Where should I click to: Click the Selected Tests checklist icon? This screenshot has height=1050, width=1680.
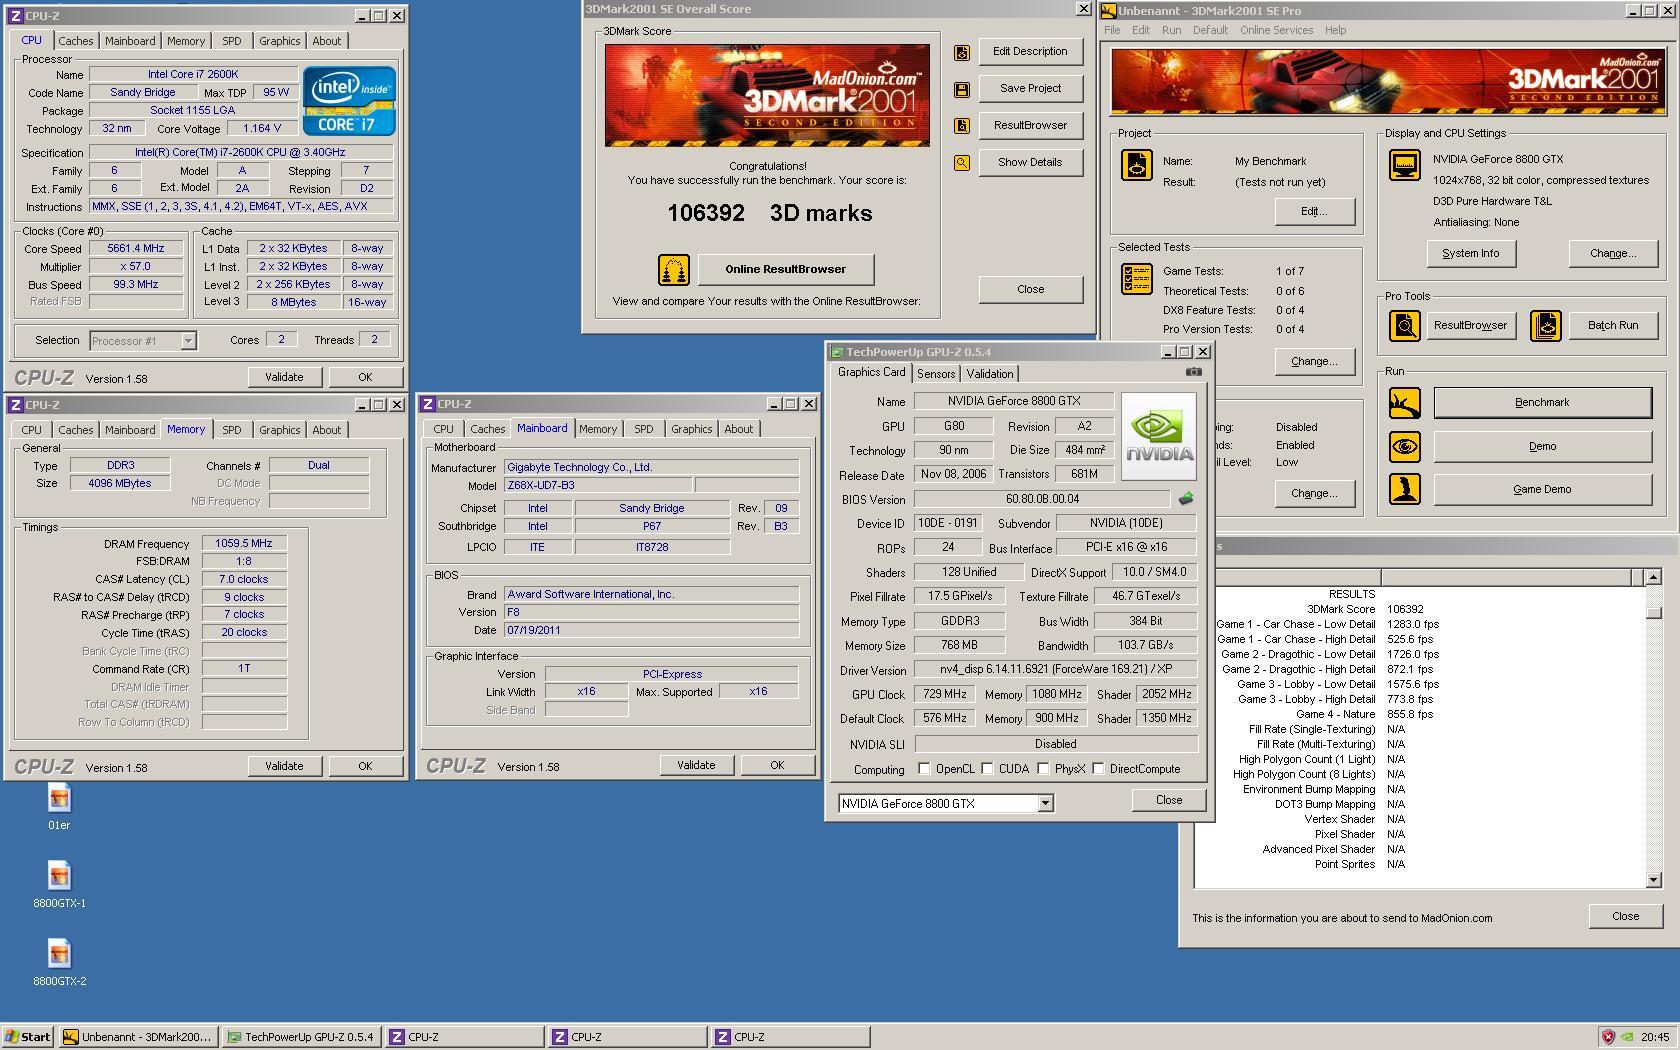[1136, 279]
